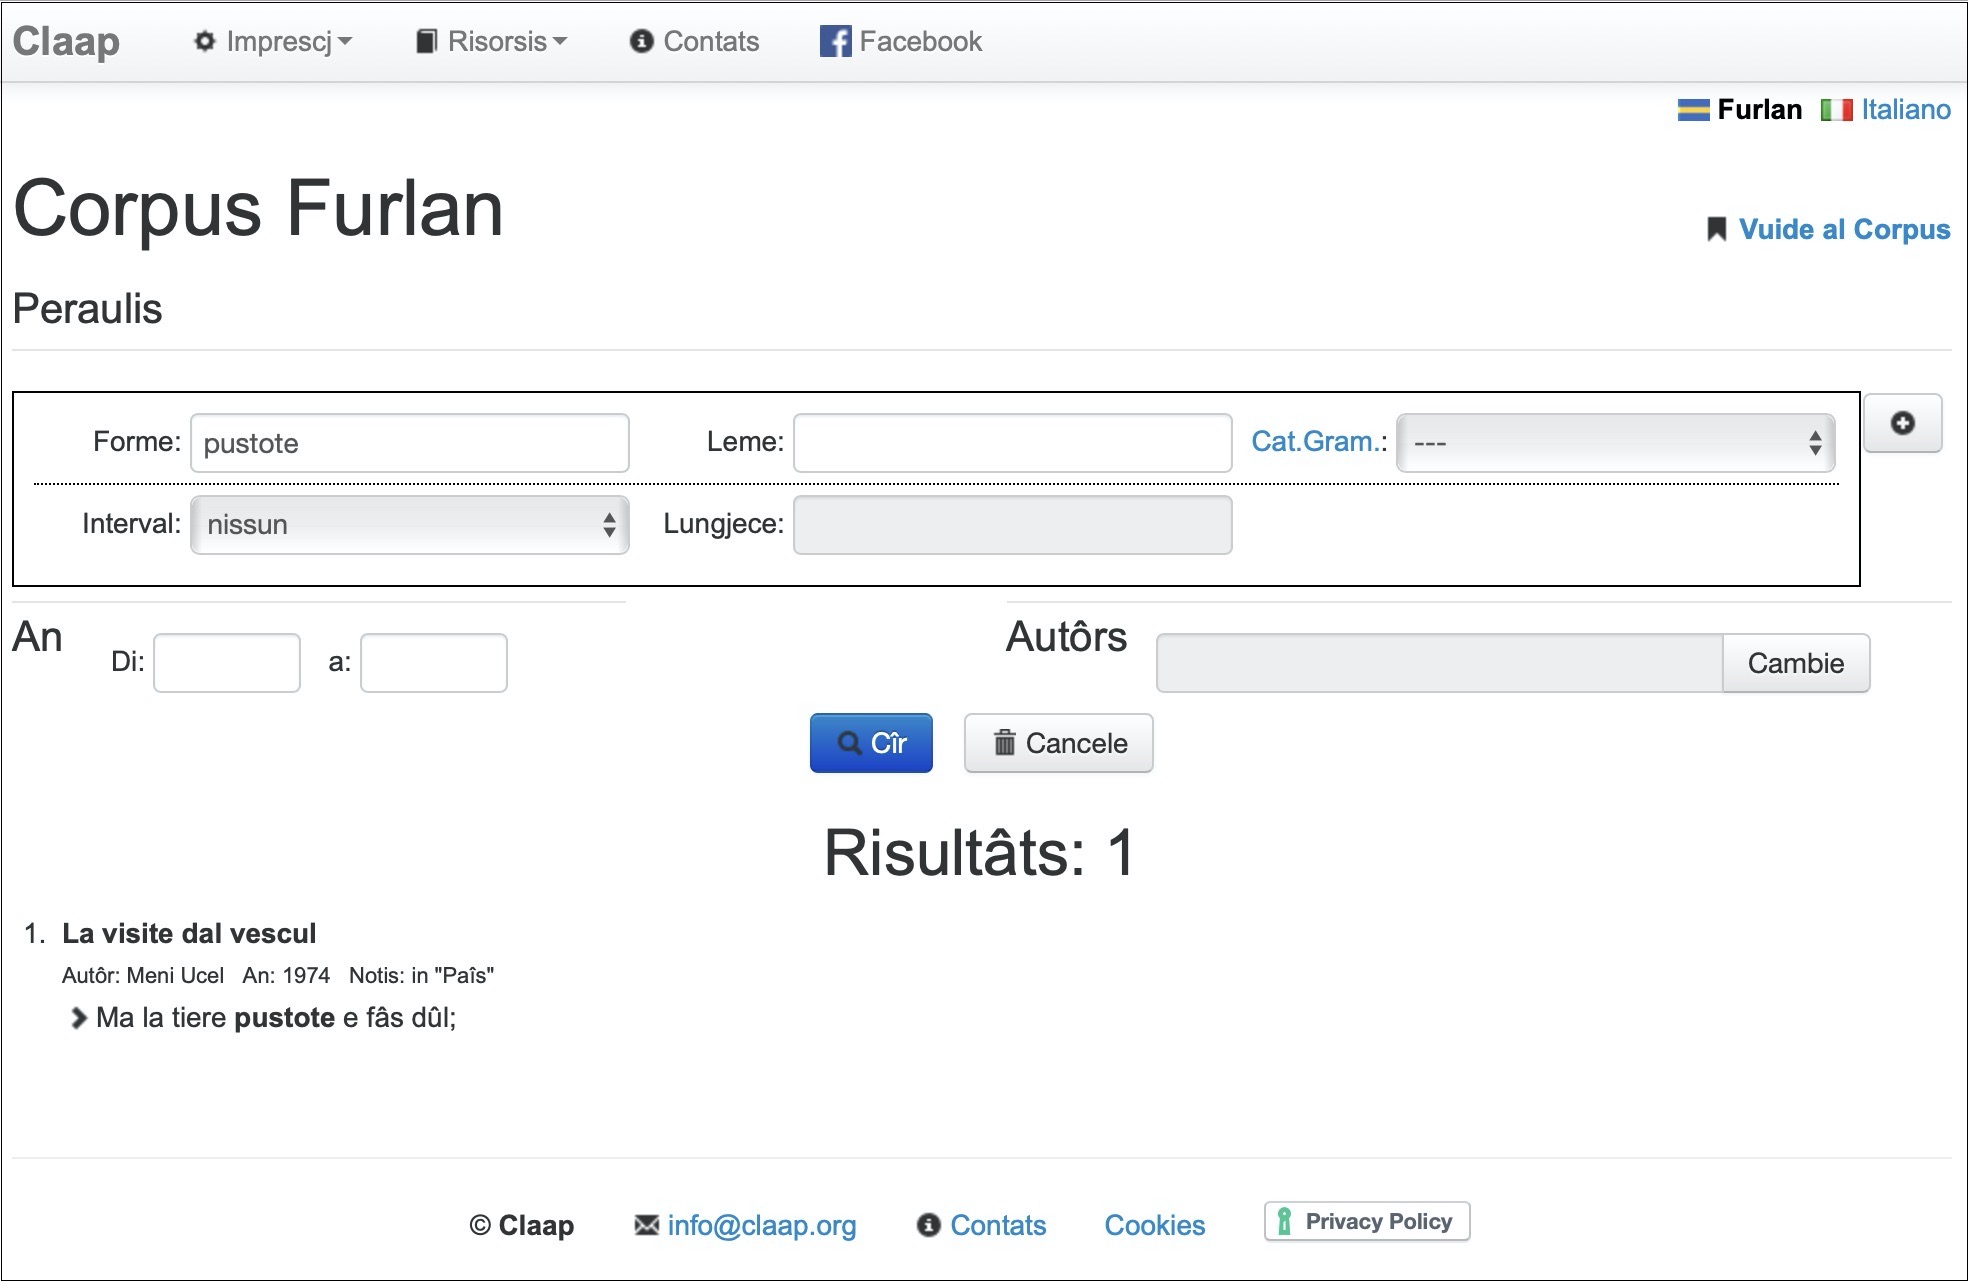1968x1281 pixels.
Task: Click the Forme input field
Action: click(409, 443)
